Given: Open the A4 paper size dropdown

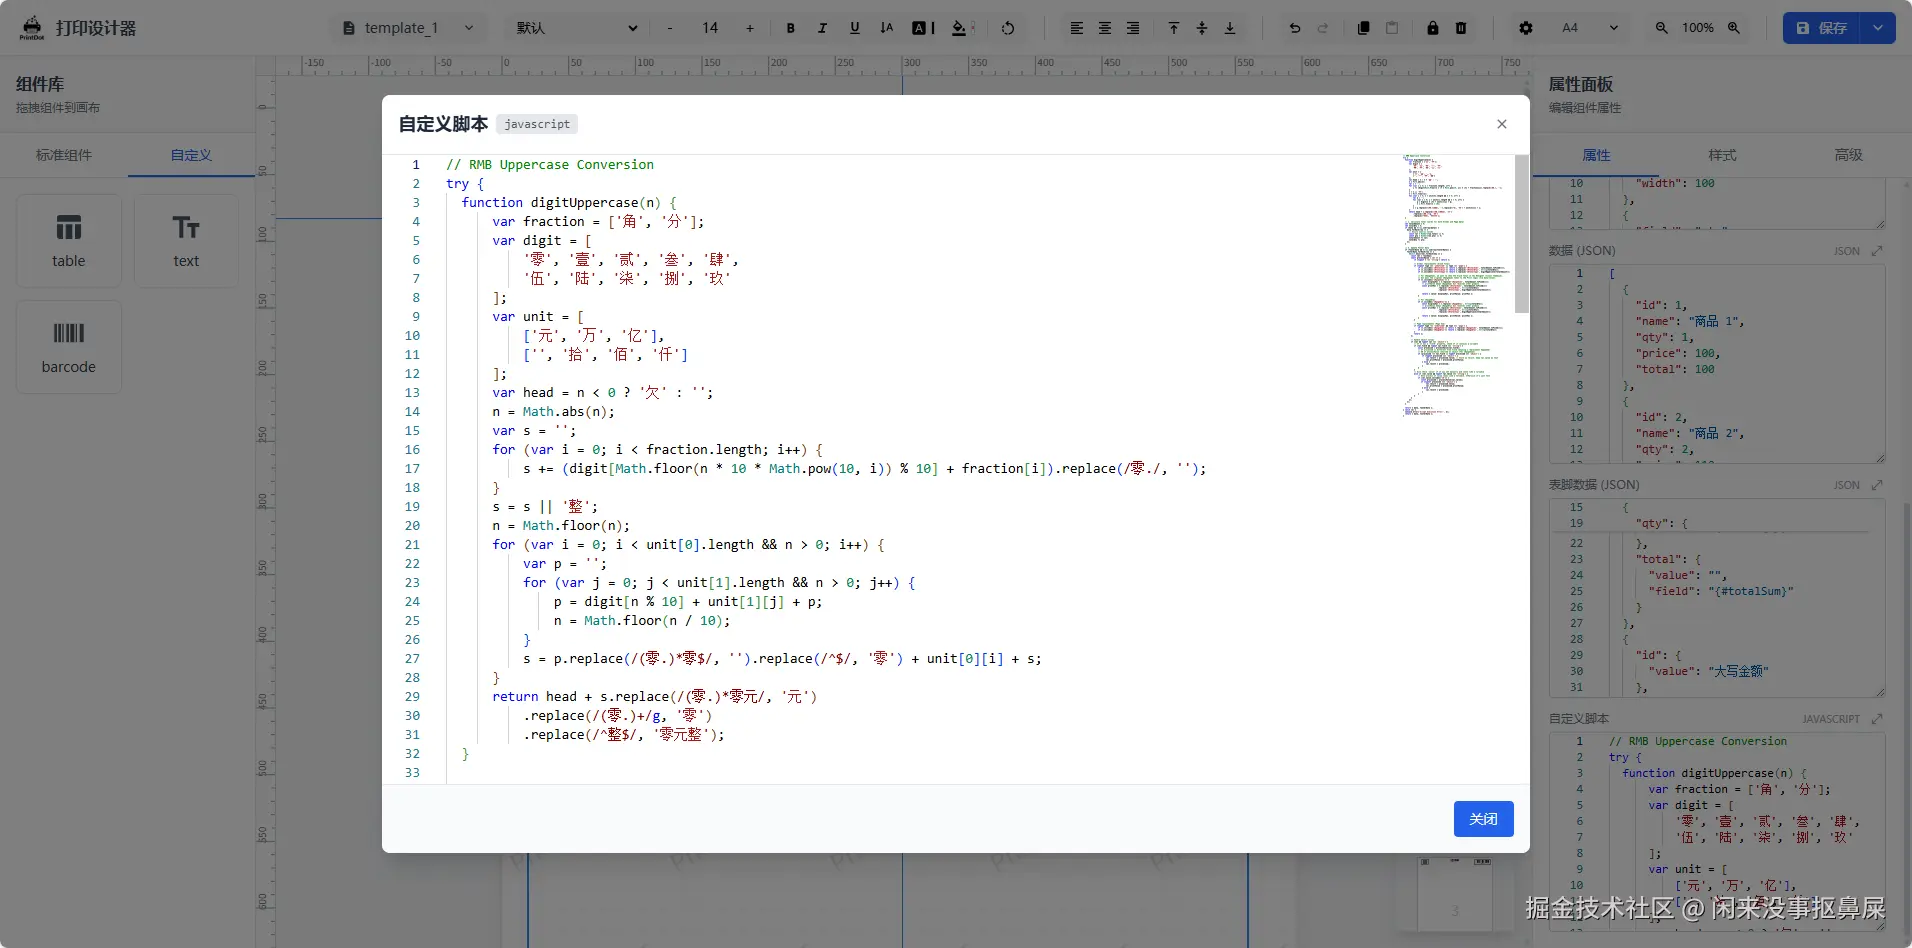Looking at the screenshot, I should 1590,28.
